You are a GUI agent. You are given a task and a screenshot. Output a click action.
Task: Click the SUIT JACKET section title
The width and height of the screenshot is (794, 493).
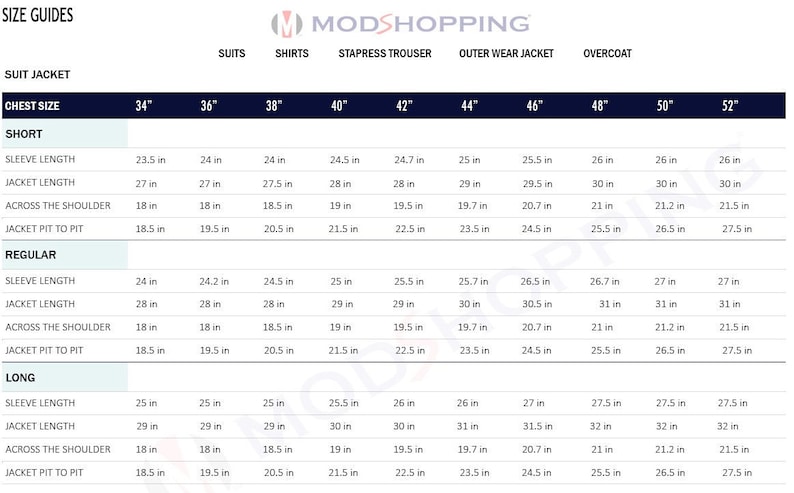[37, 74]
